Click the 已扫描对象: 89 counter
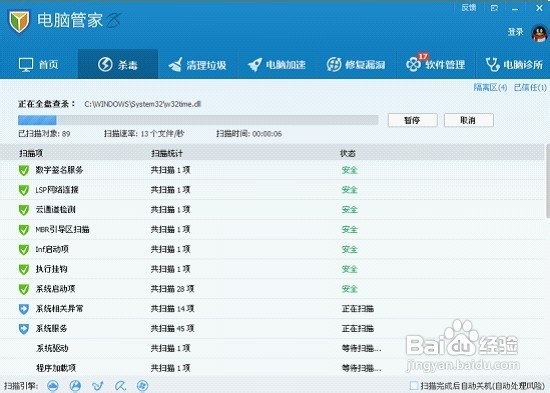Image resolution: width=550 pixels, height=393 pixels. pos(44,134)
